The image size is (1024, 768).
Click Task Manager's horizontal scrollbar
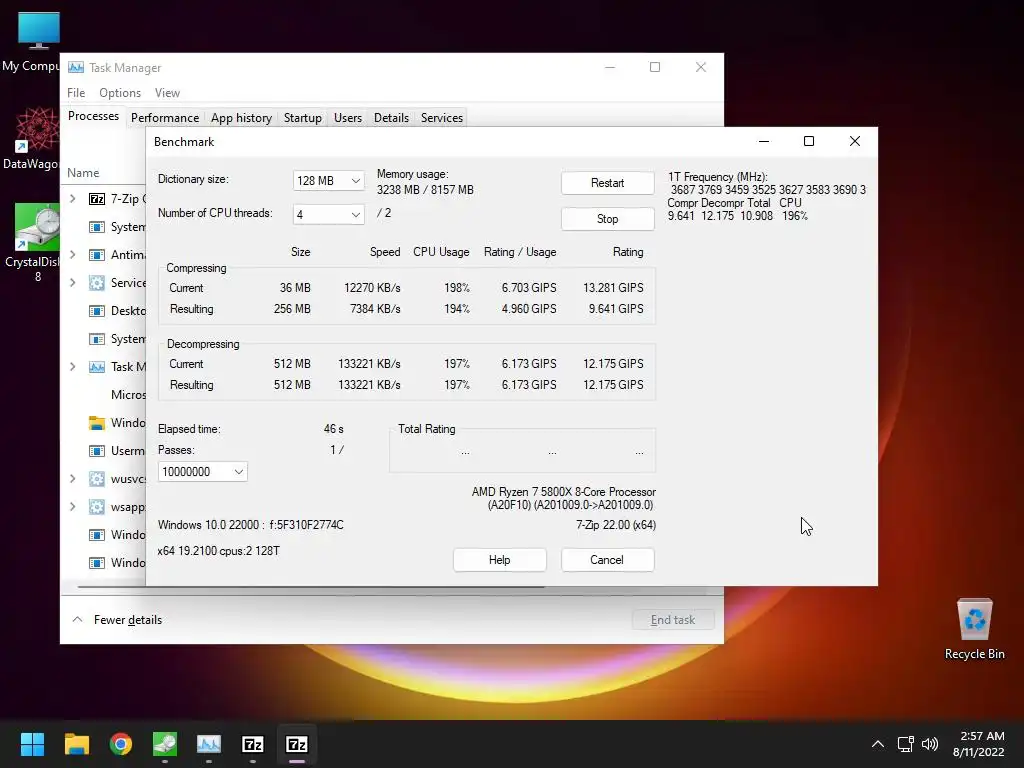311,587
